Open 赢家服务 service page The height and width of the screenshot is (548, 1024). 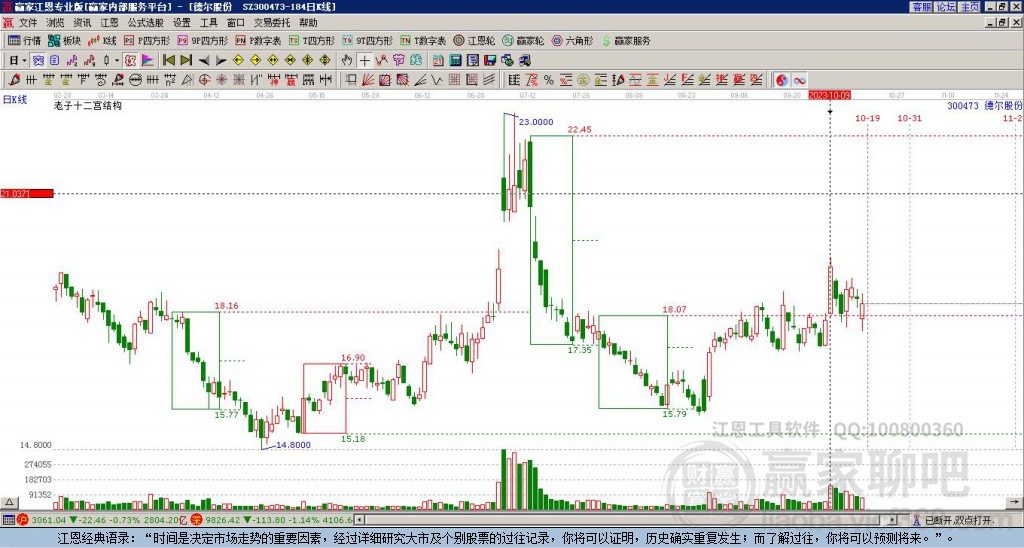coord(626,40)
